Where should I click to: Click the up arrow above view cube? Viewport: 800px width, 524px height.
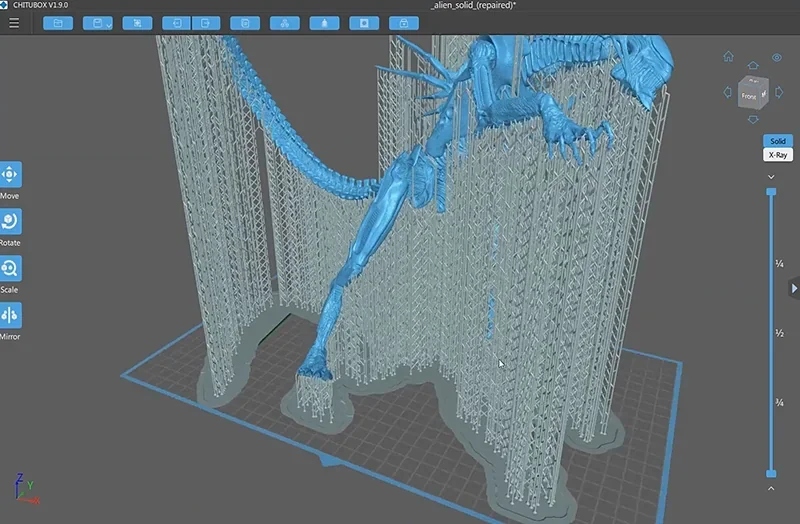tap(753, 65)
